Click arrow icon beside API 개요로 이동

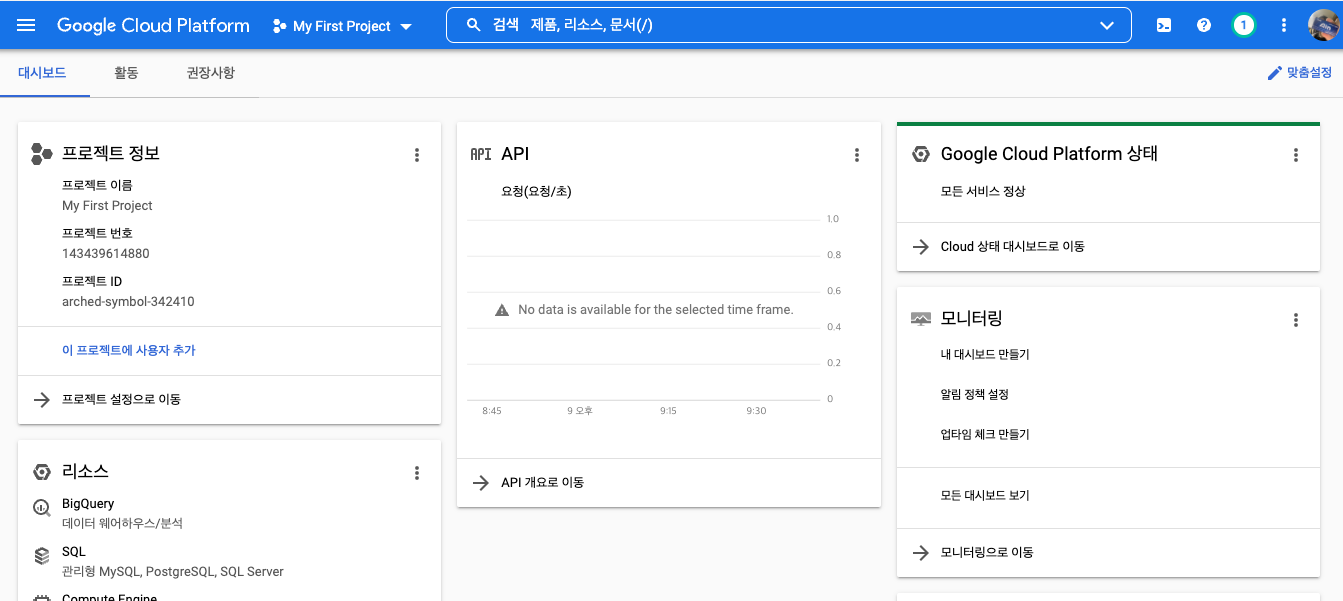click(x=480, y=483)
